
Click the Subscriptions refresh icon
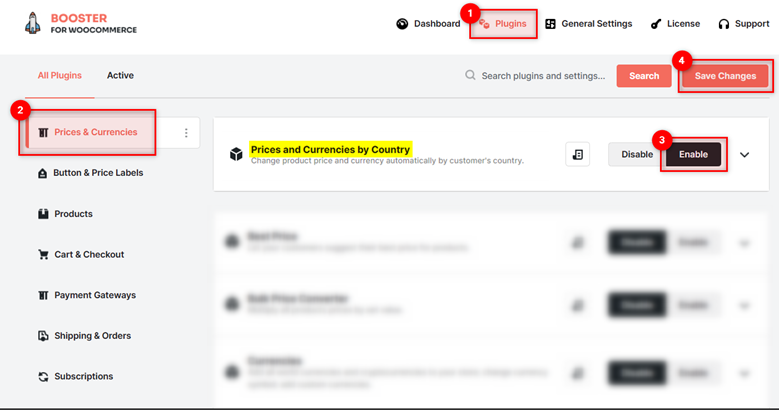click(43, 377)
